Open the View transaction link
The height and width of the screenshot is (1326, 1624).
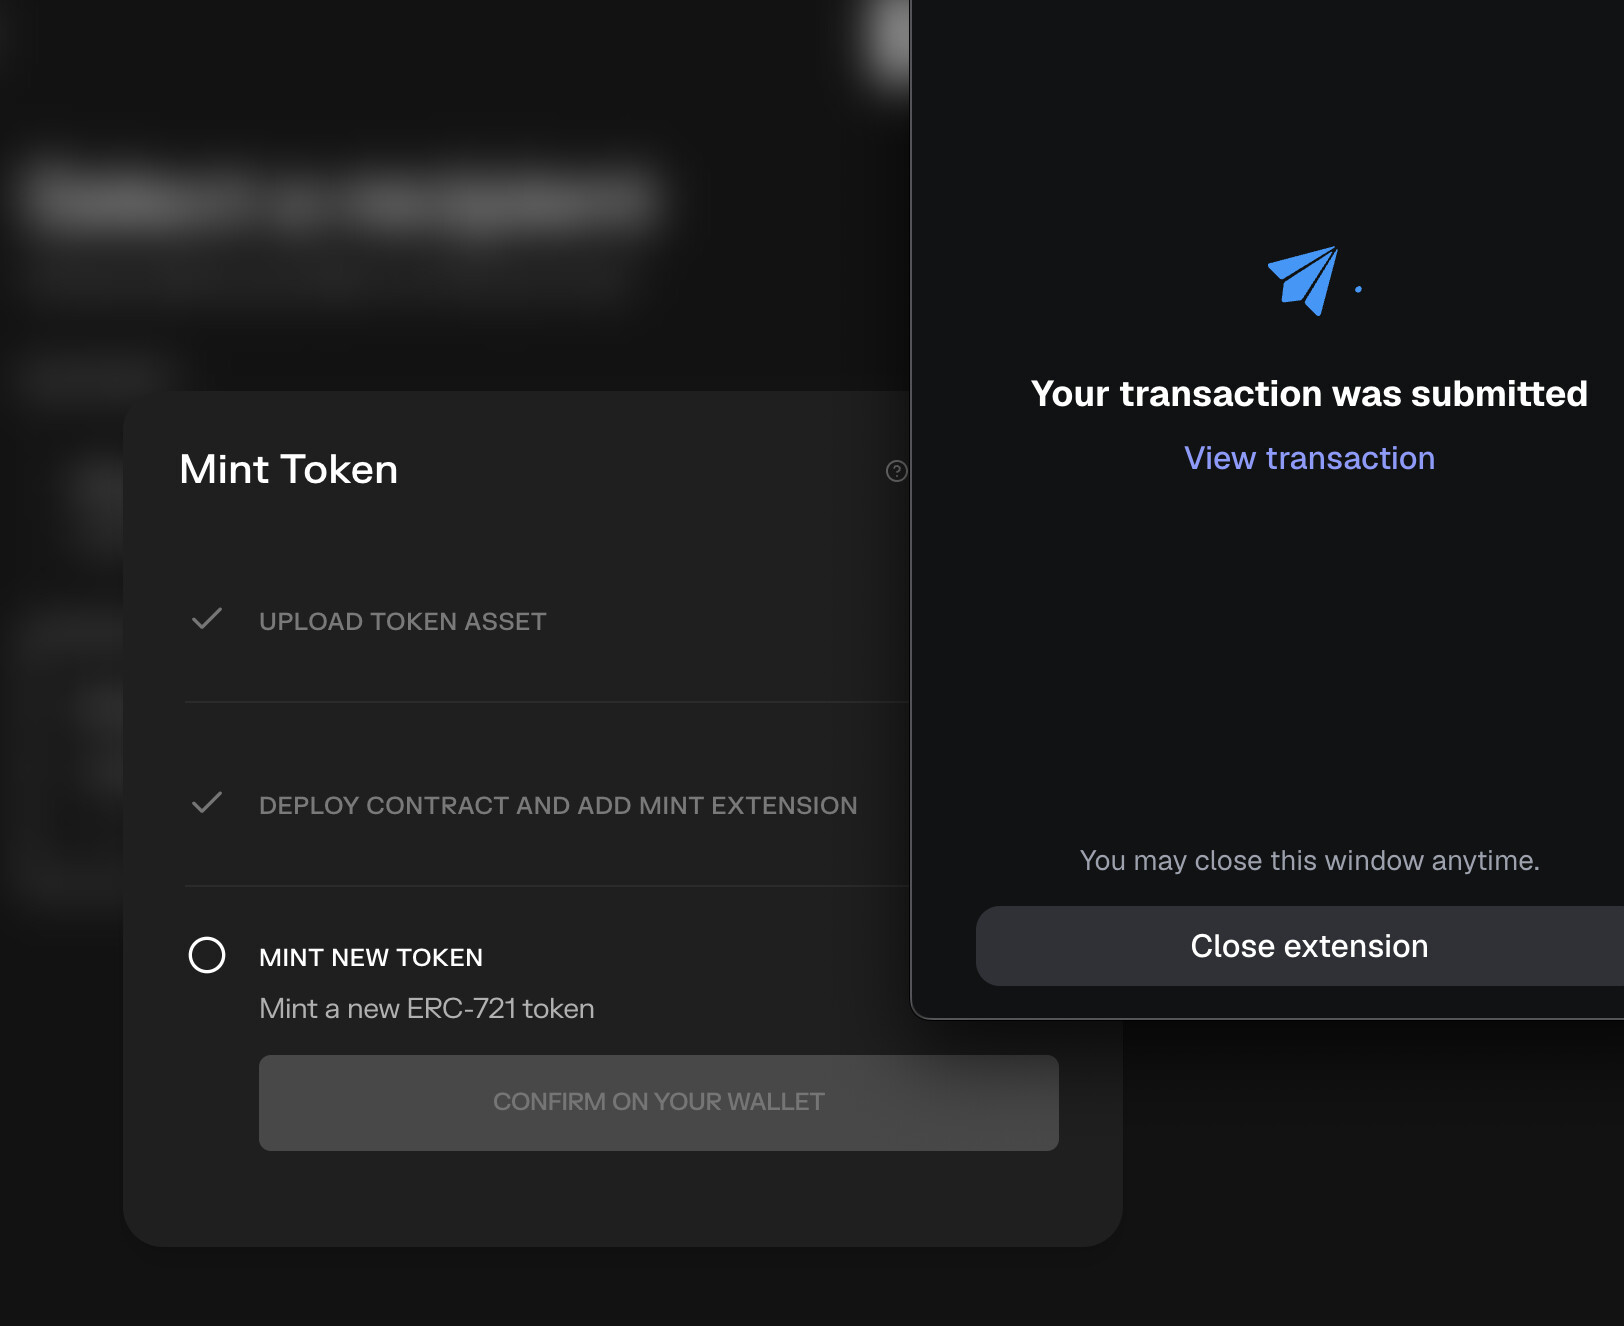point(1309,458)
